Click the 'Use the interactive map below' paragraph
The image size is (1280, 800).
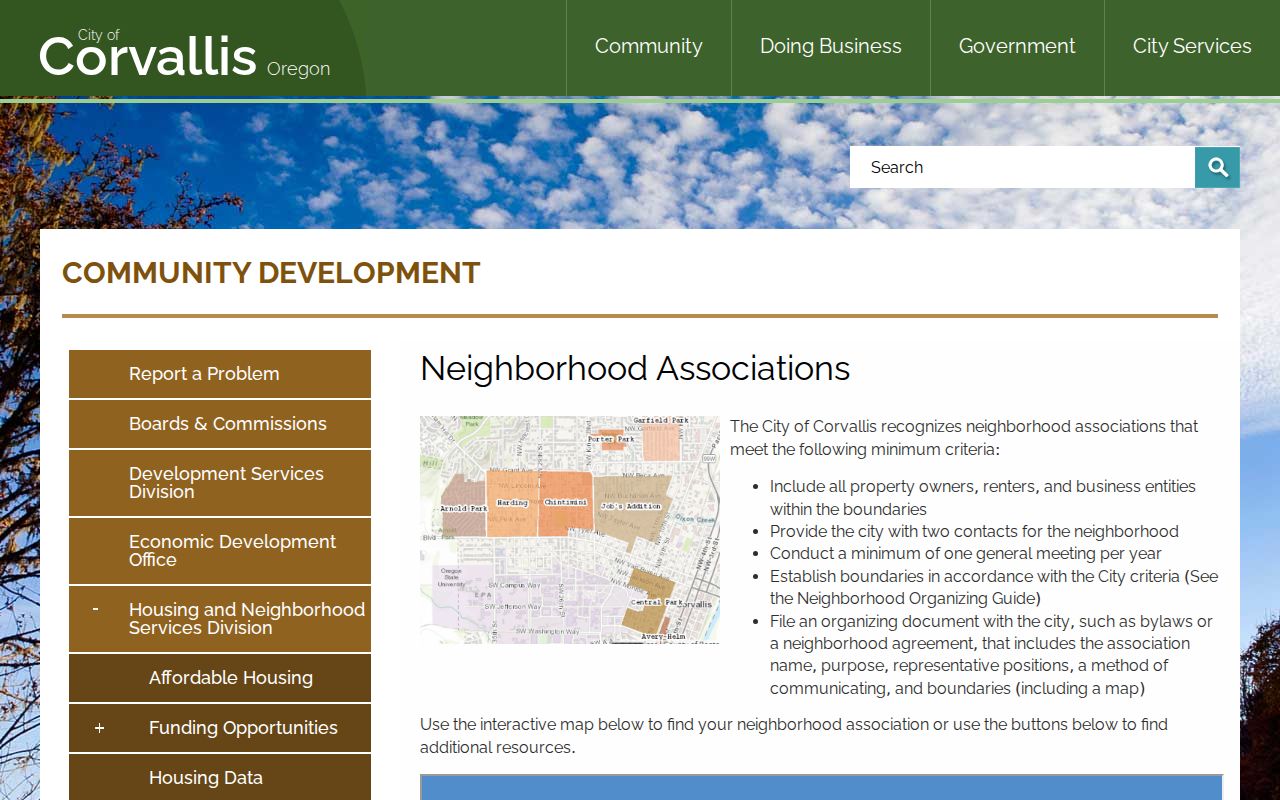794,736
